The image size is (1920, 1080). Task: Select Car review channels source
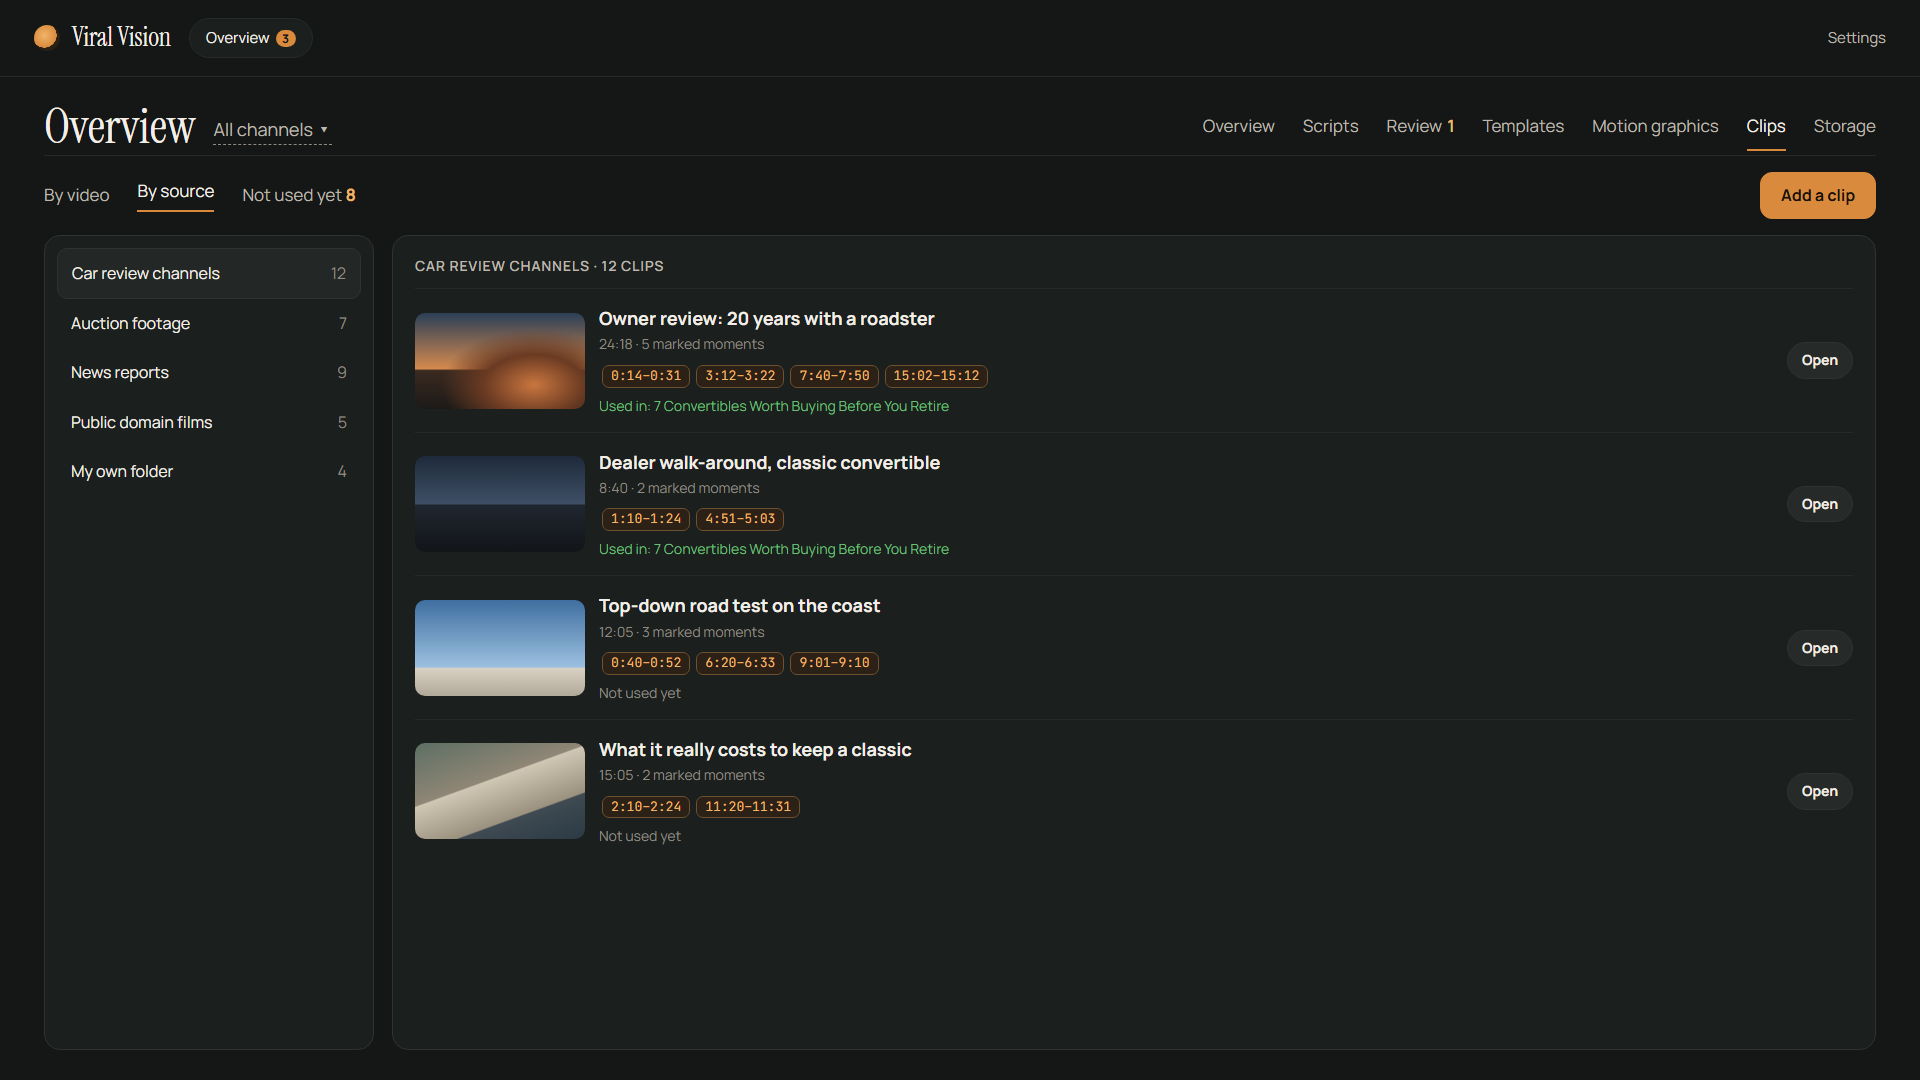[x=208, y=273]
